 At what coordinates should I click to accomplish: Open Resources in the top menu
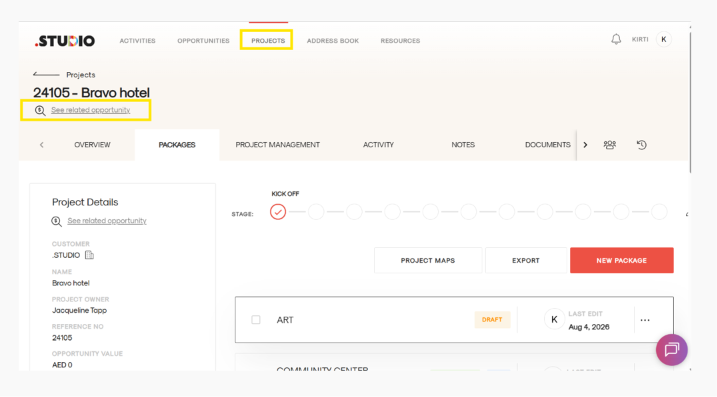[x=400, y=41]
